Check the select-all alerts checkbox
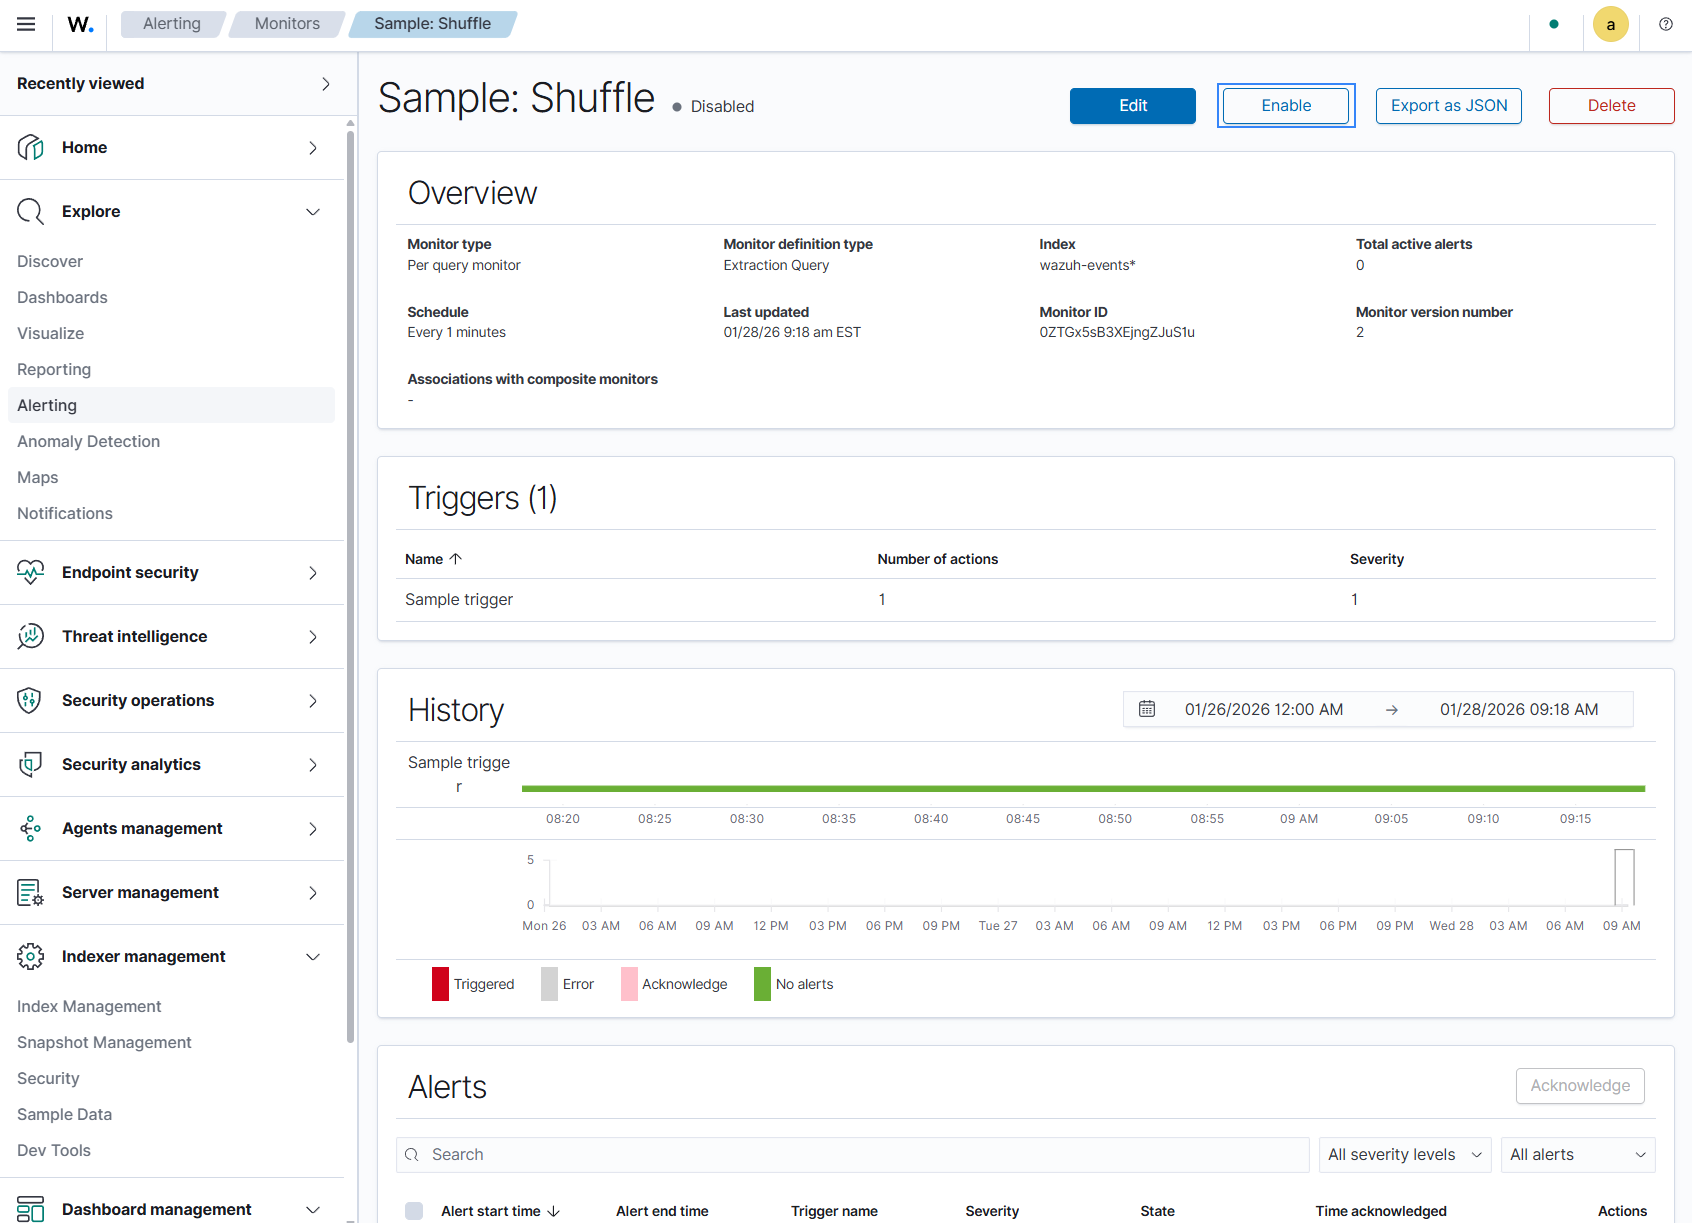 coord(414,1211)
